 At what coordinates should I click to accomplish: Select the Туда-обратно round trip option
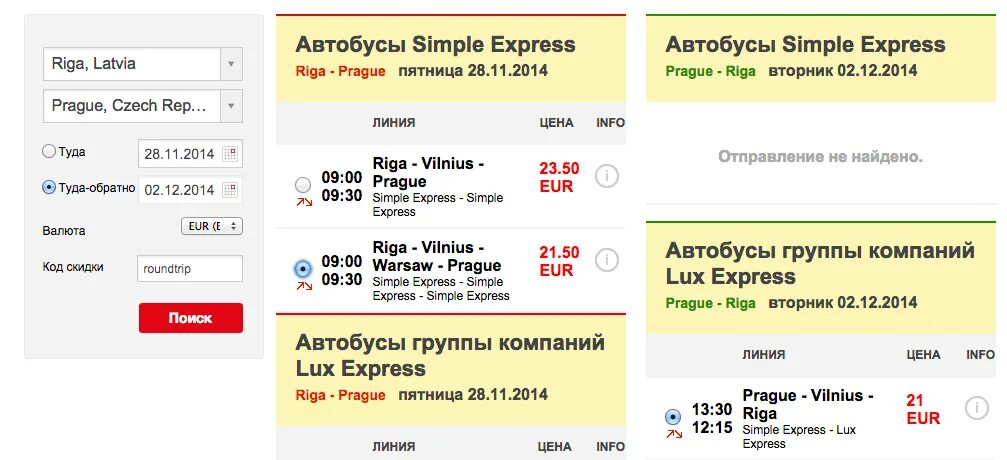coord(49,188)
